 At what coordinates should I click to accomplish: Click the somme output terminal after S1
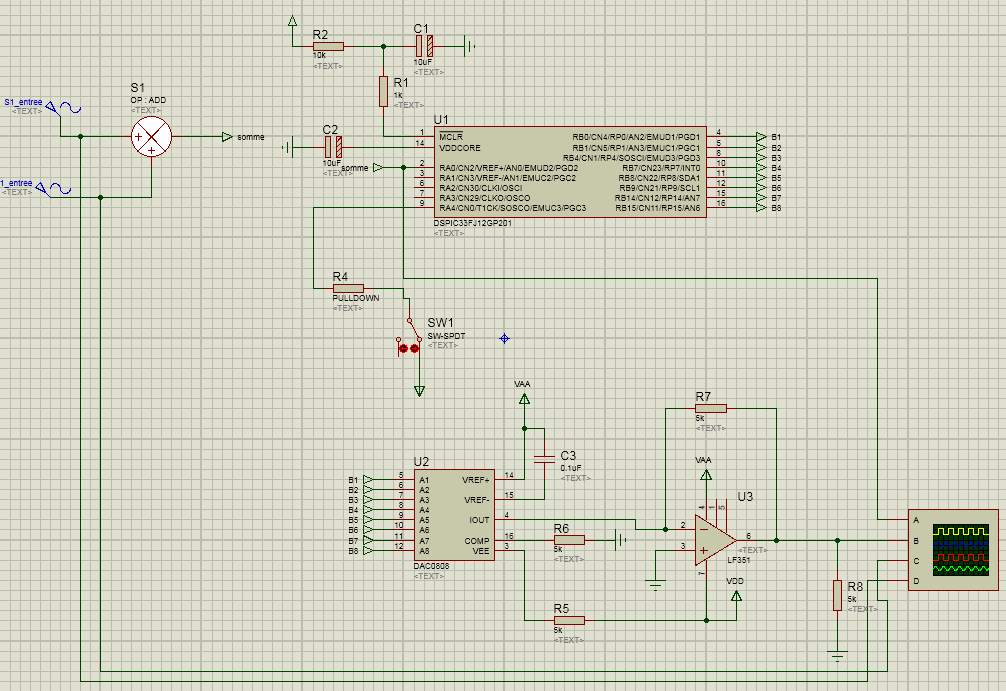(227, 137)
